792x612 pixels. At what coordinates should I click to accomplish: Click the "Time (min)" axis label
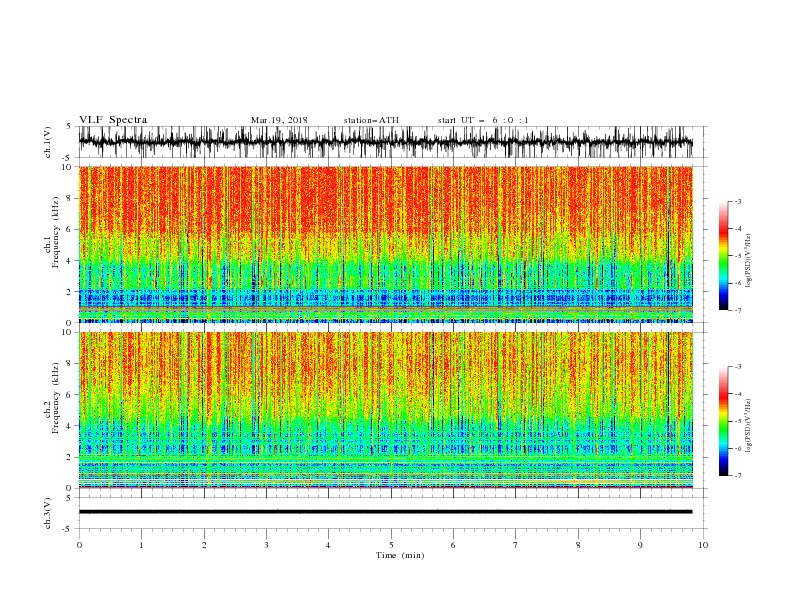coord(400,555)
